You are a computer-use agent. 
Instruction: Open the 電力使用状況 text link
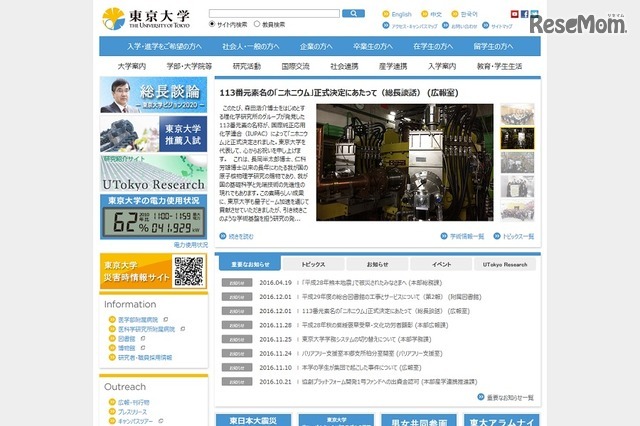(191, 245)
